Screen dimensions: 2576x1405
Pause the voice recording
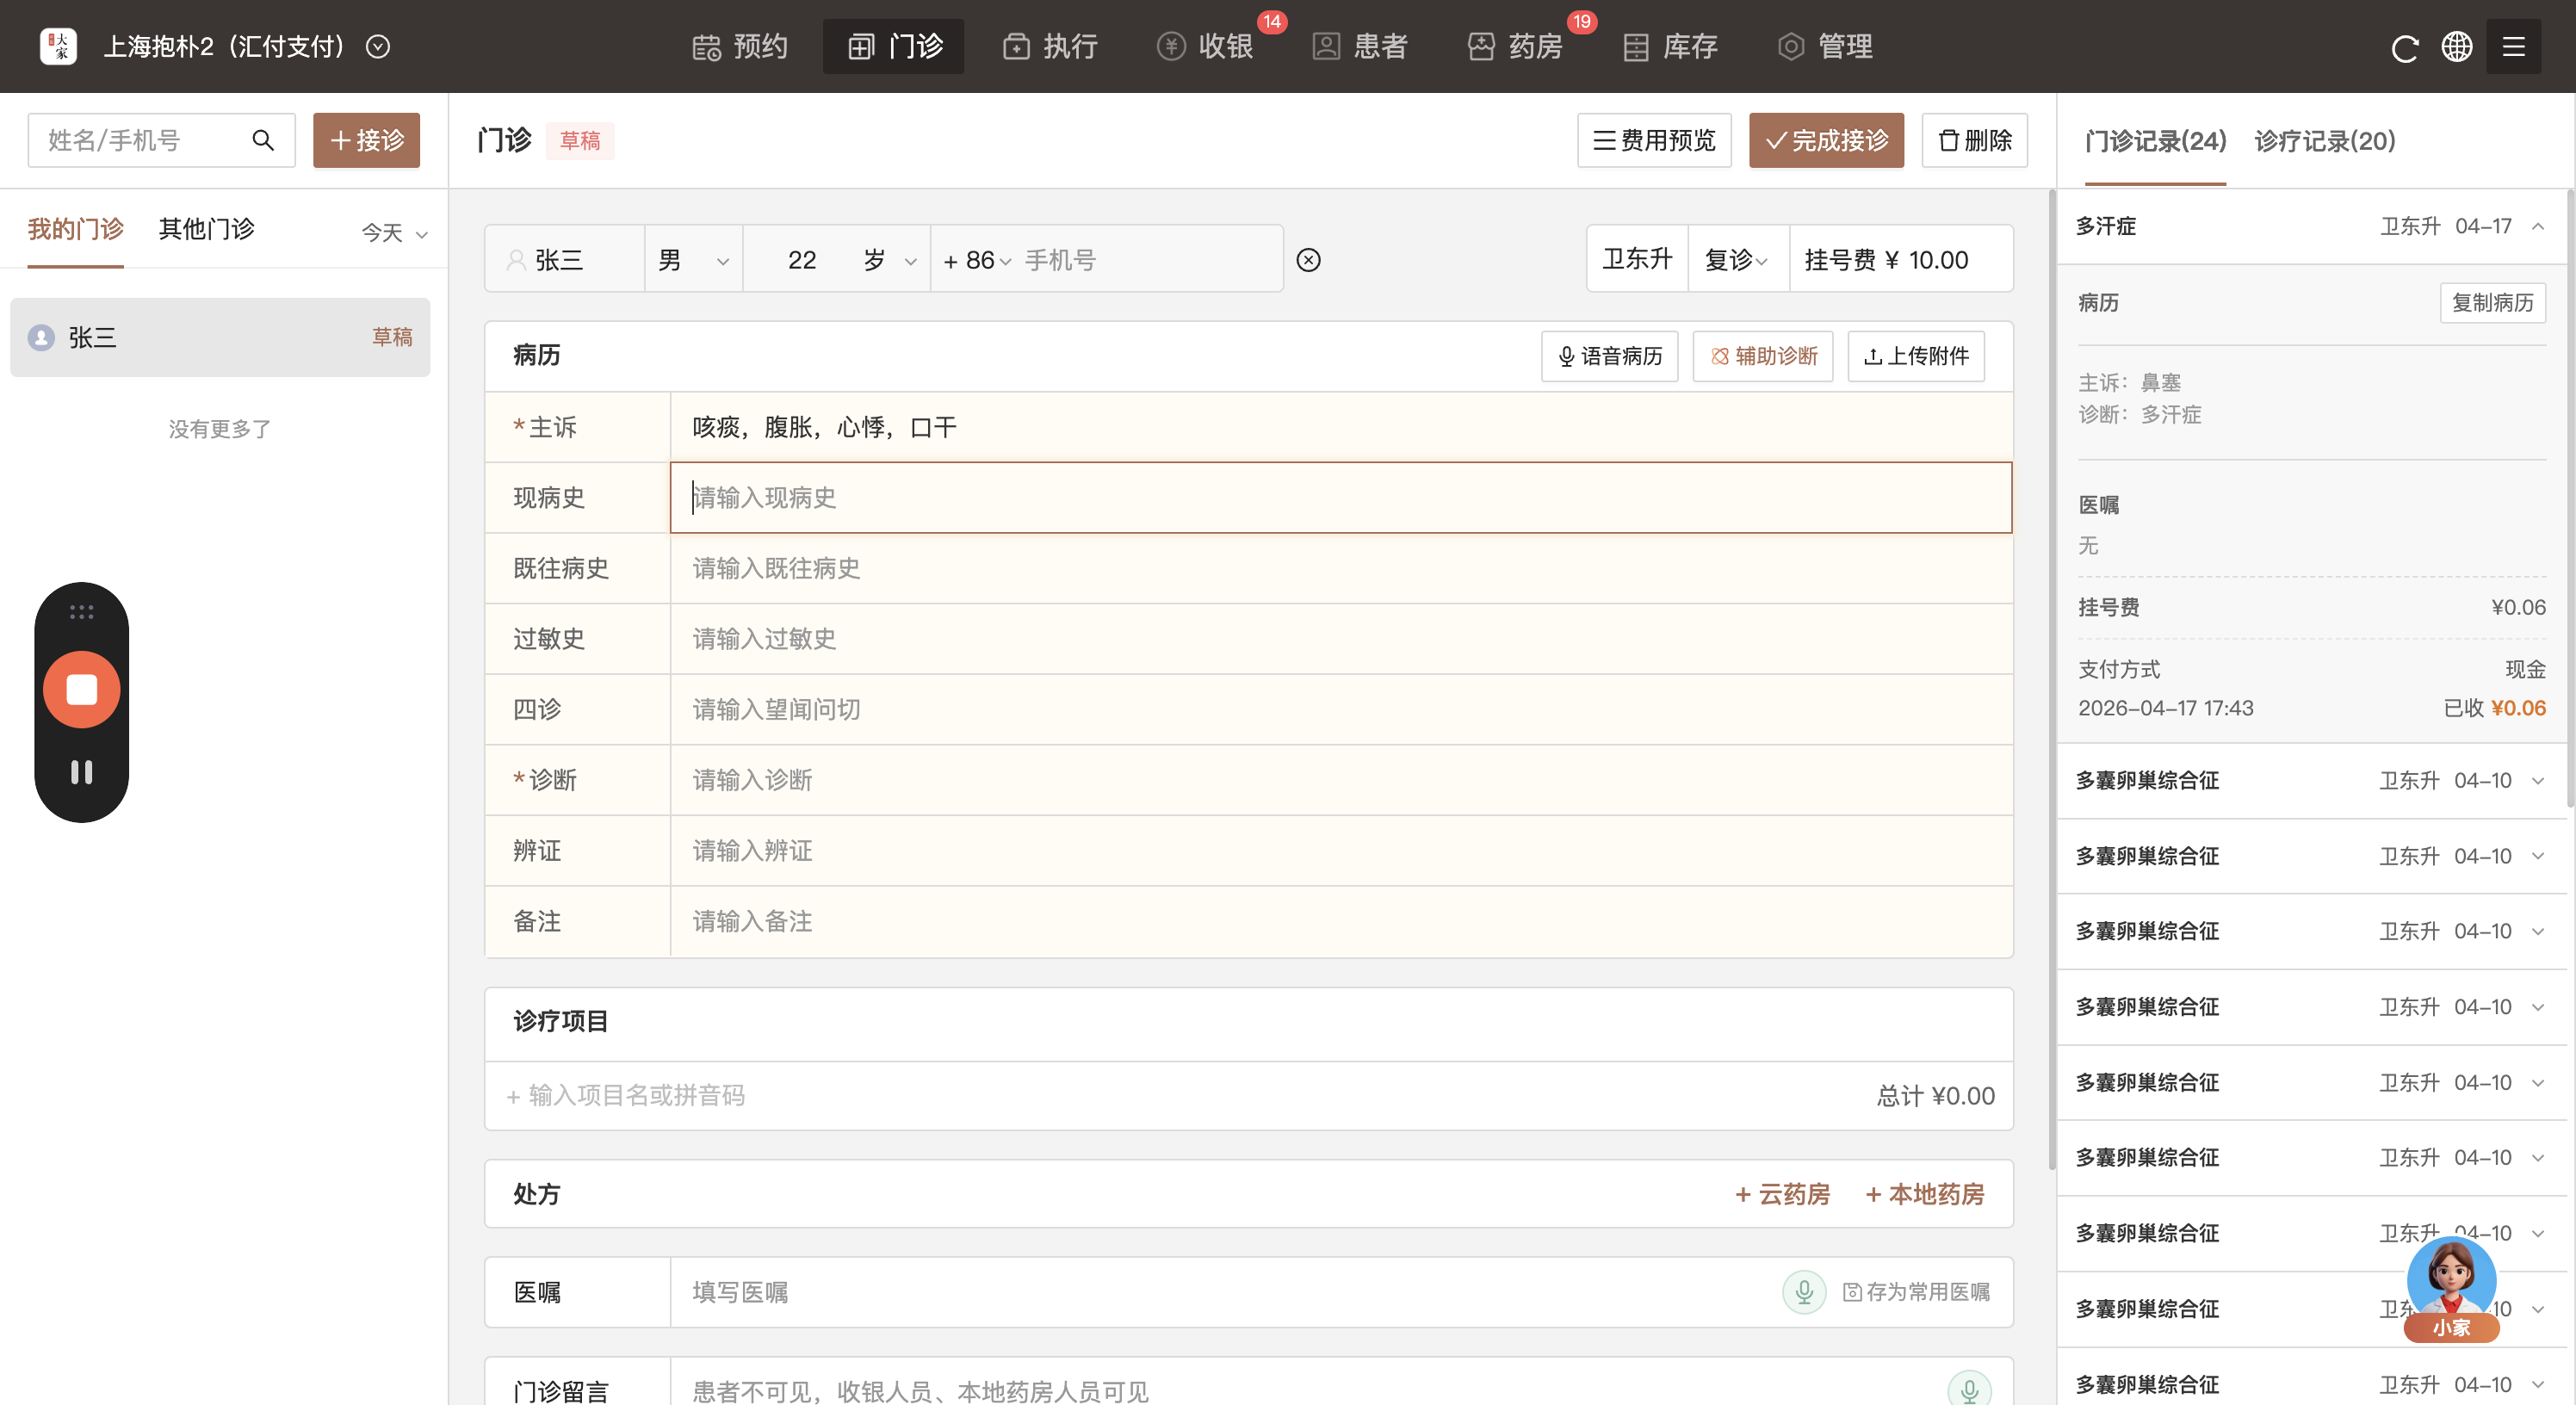(82, 772)
